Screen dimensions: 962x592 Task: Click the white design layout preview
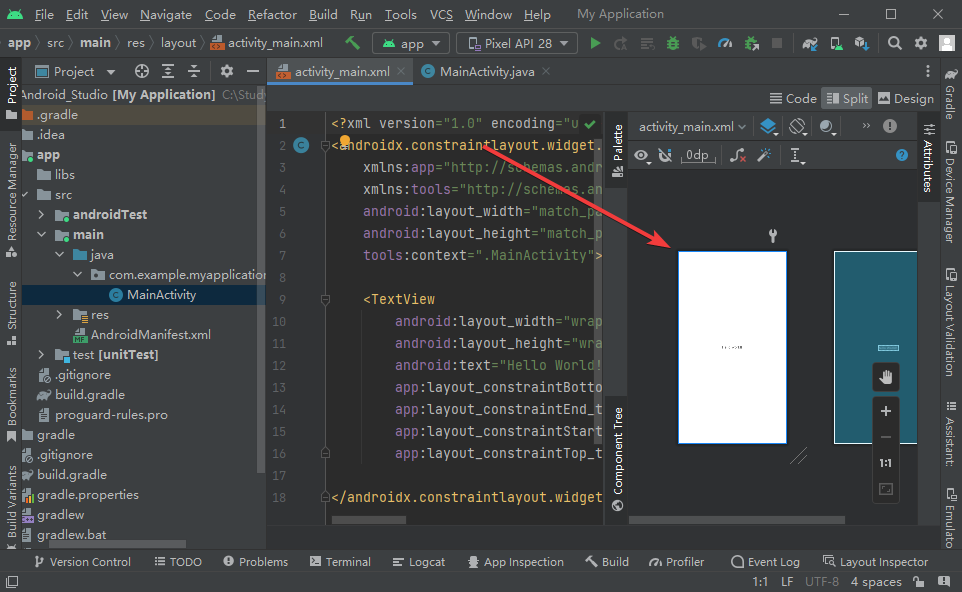click(732, 347)
